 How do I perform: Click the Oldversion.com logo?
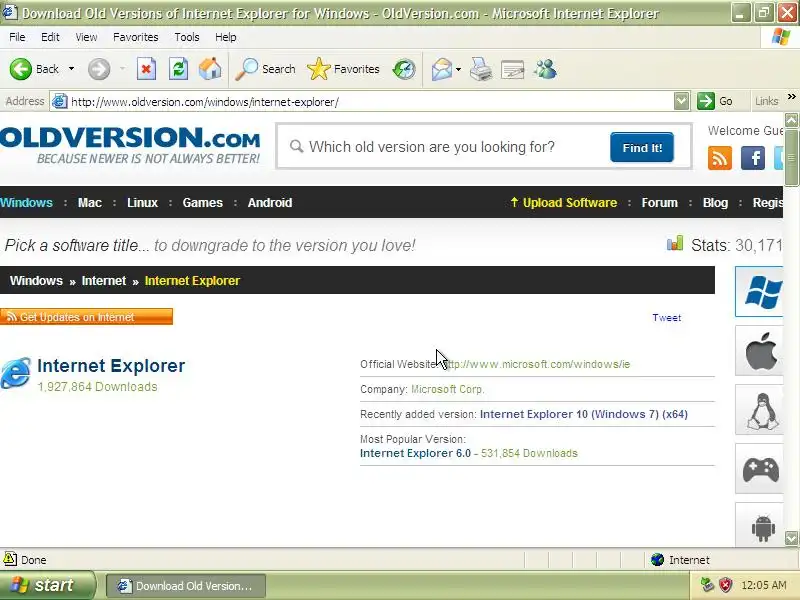coord(130,145)
